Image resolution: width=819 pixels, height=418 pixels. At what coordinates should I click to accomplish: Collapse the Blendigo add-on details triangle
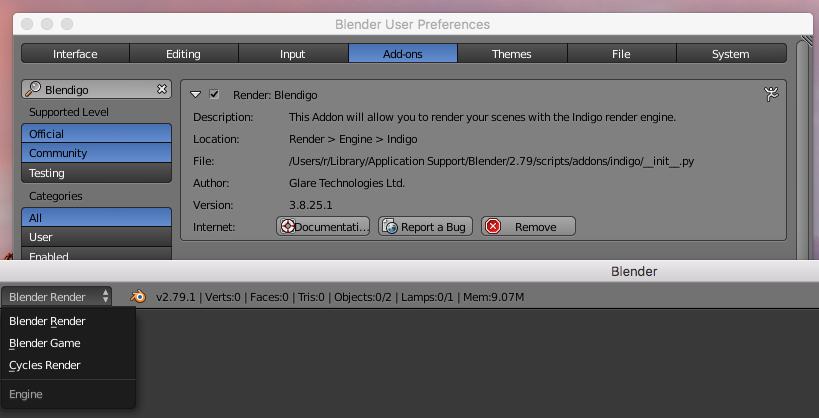point(197,95)
